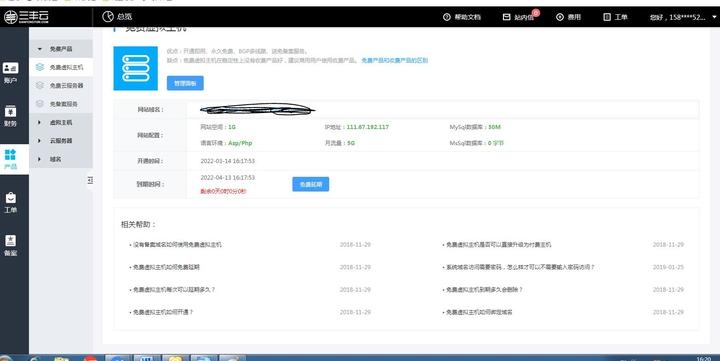720x361 pixels.
Task: Click the 免费延期 blue button
Action: click(310, 184)
